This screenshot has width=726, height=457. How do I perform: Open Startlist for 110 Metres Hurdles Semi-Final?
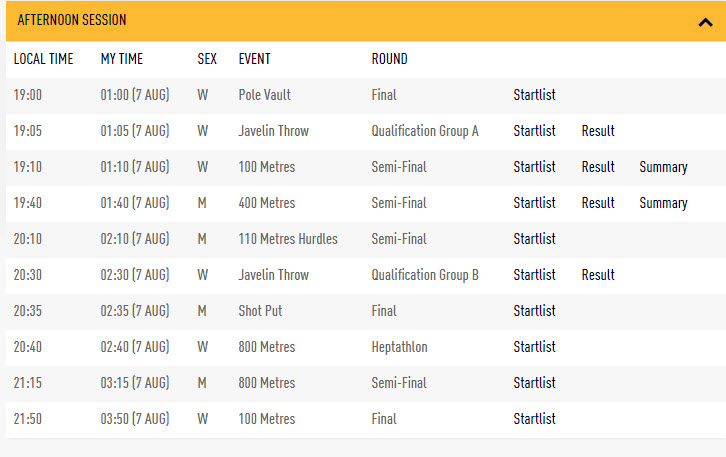(x=534, y=239)
